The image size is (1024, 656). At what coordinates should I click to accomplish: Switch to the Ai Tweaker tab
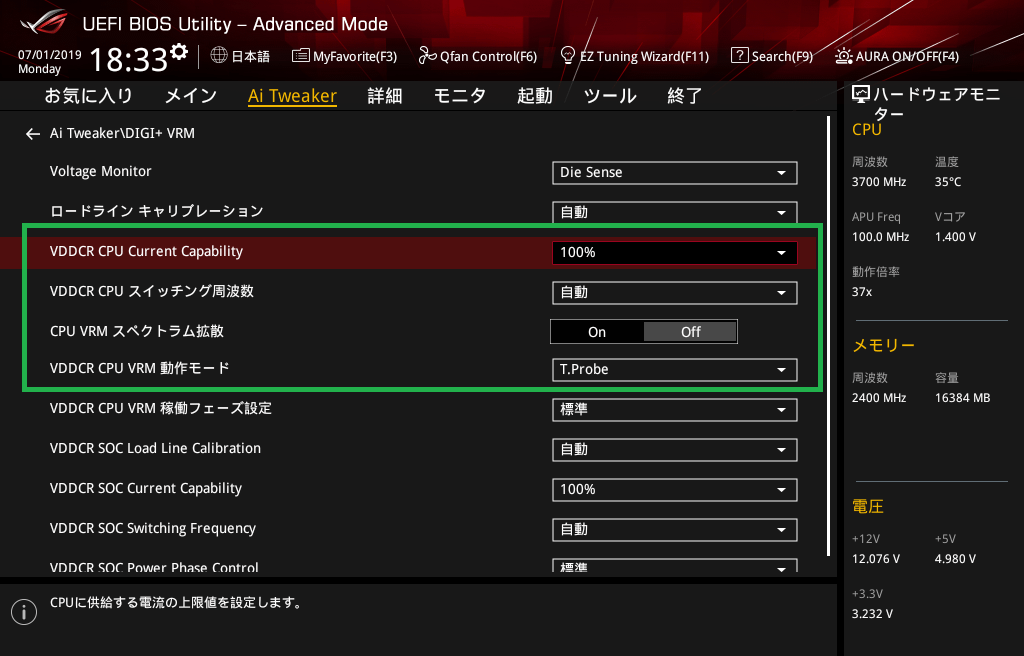coord(292,96)
